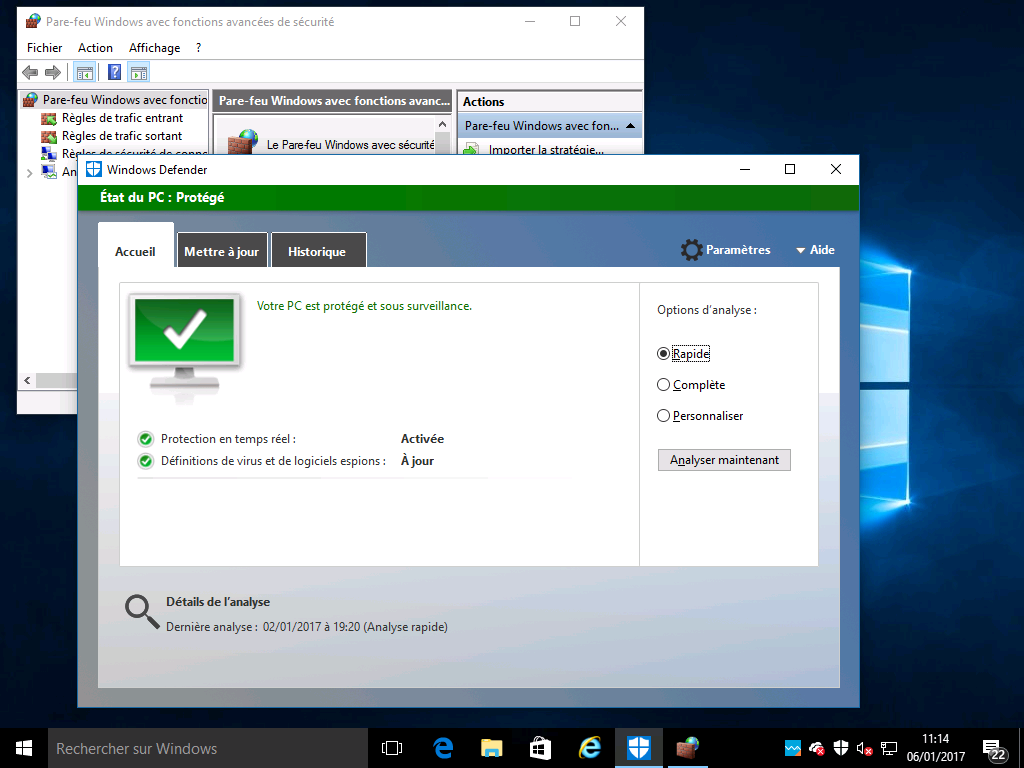Open the Fichier menu in firewall window

click(x=44, y=48)
